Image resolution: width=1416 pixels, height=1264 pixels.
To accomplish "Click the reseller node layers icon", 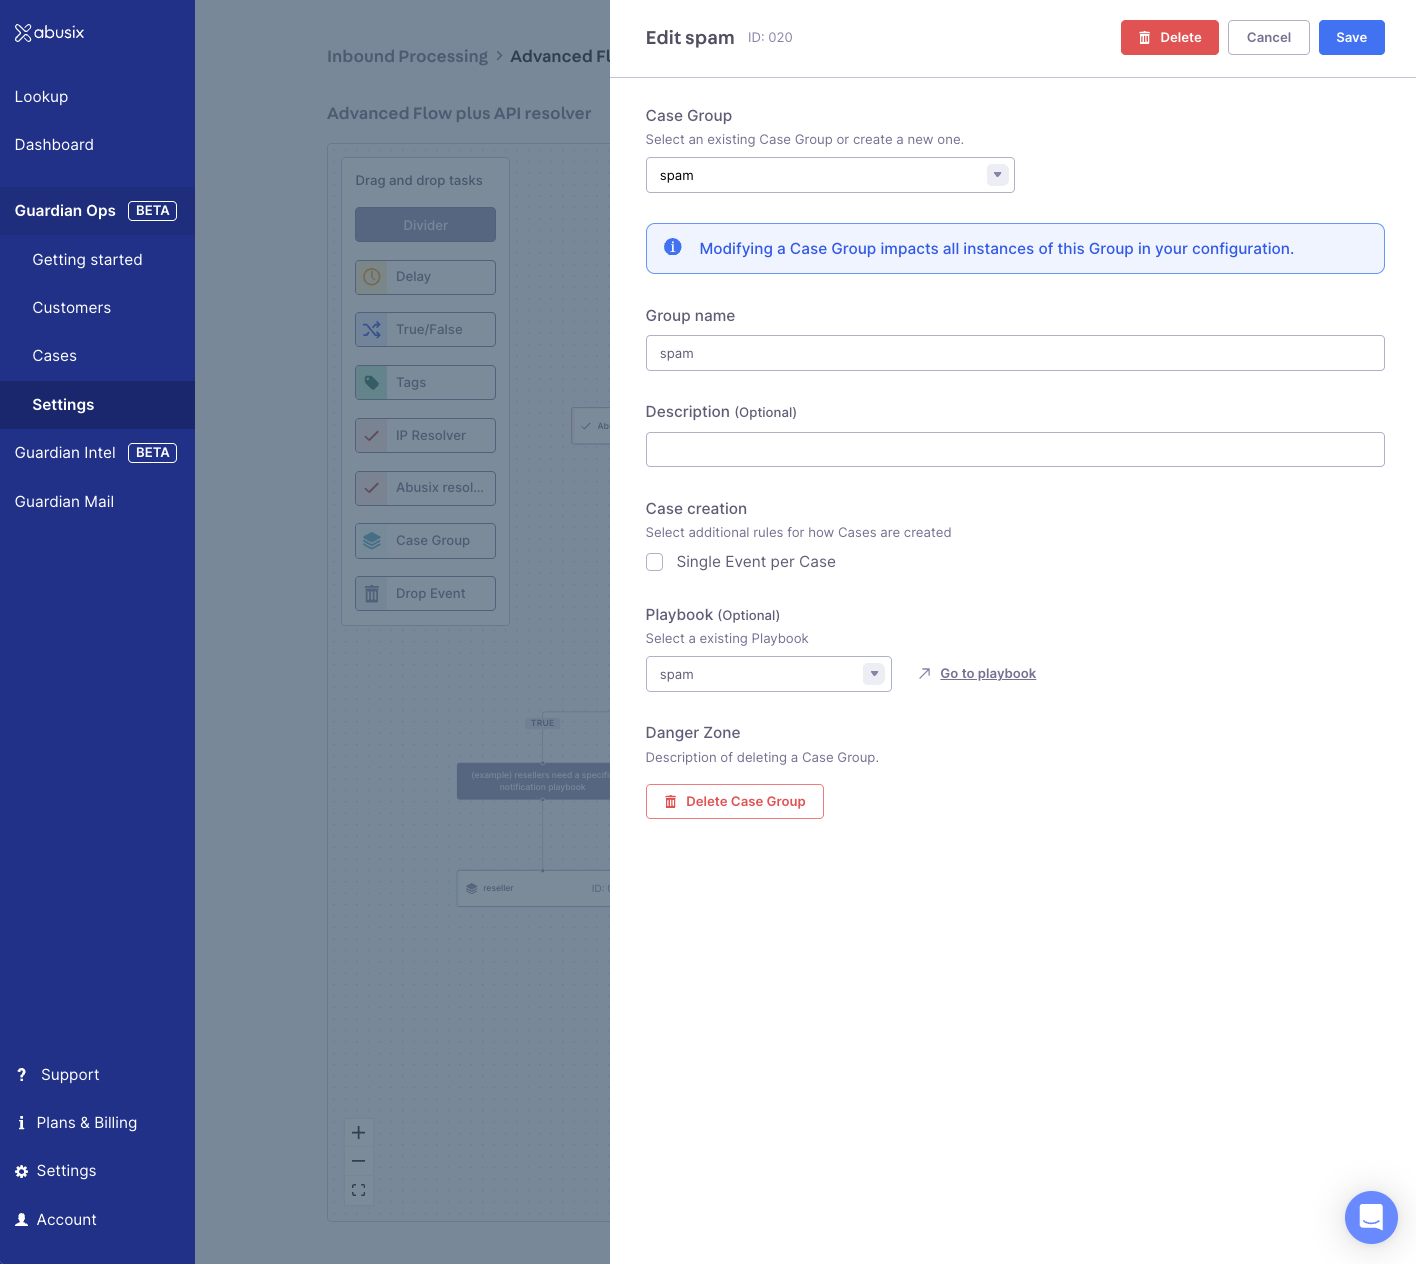I will [x=472, y=888].
